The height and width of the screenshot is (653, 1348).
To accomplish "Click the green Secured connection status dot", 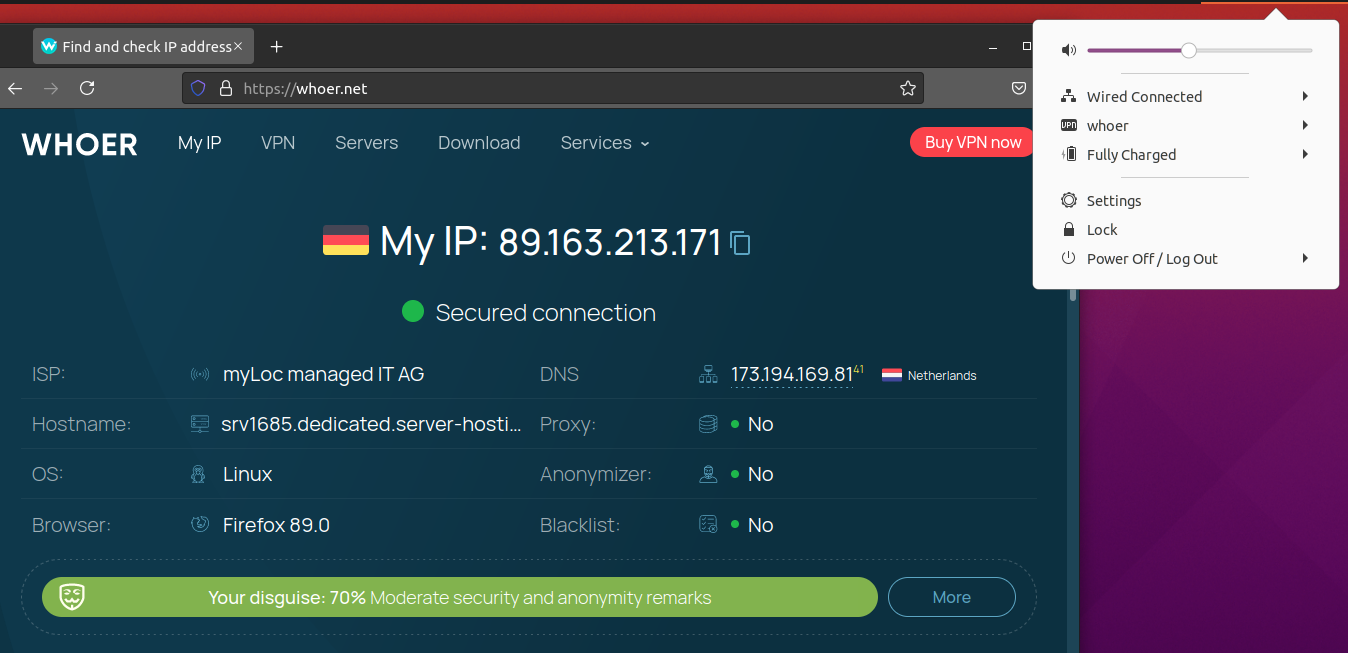I will coord(413,312).
